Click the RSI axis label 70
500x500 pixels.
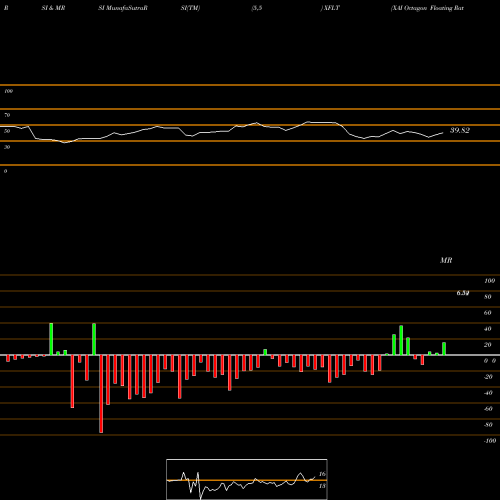(7, 115)
